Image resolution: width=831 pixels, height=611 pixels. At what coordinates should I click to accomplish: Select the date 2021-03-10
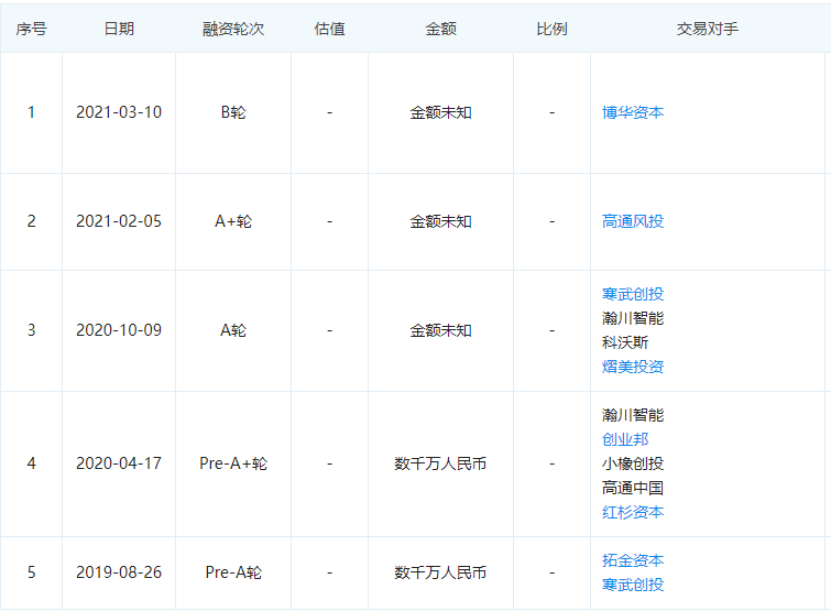[x=119, y=112]
